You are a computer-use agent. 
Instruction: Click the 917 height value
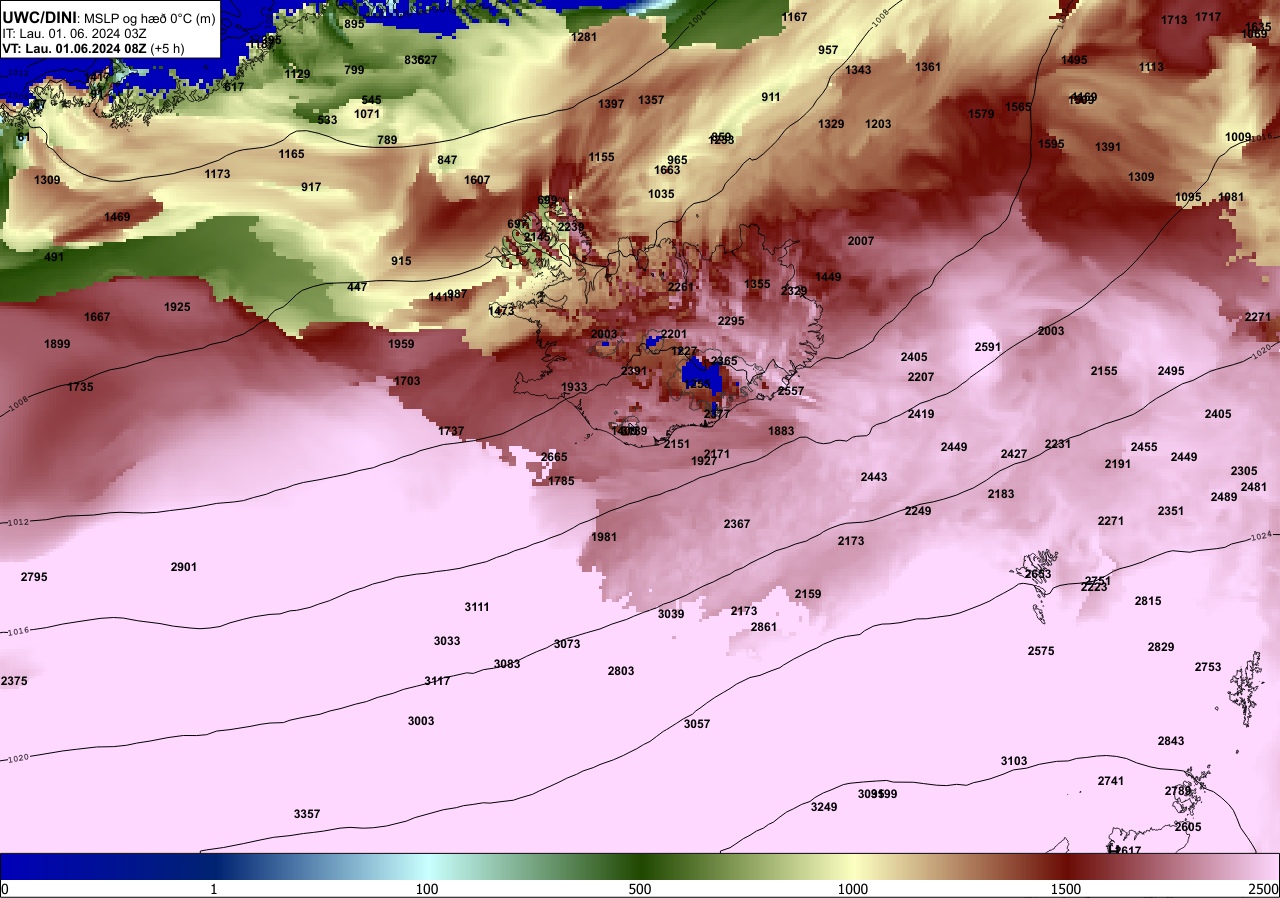(x=311, y=187)
